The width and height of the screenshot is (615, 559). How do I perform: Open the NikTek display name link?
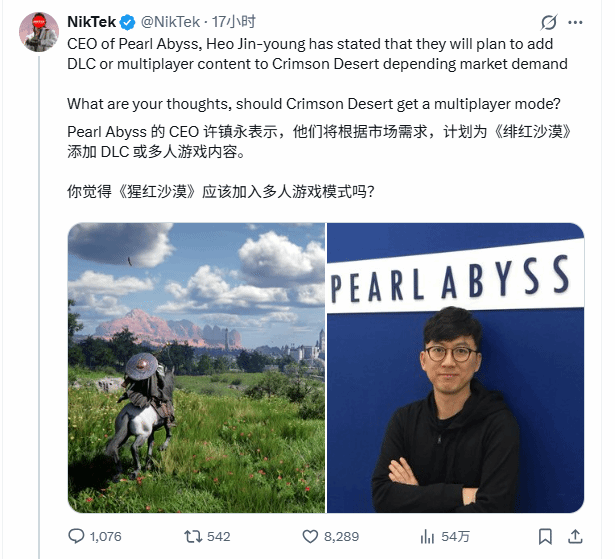coord(91,22)
